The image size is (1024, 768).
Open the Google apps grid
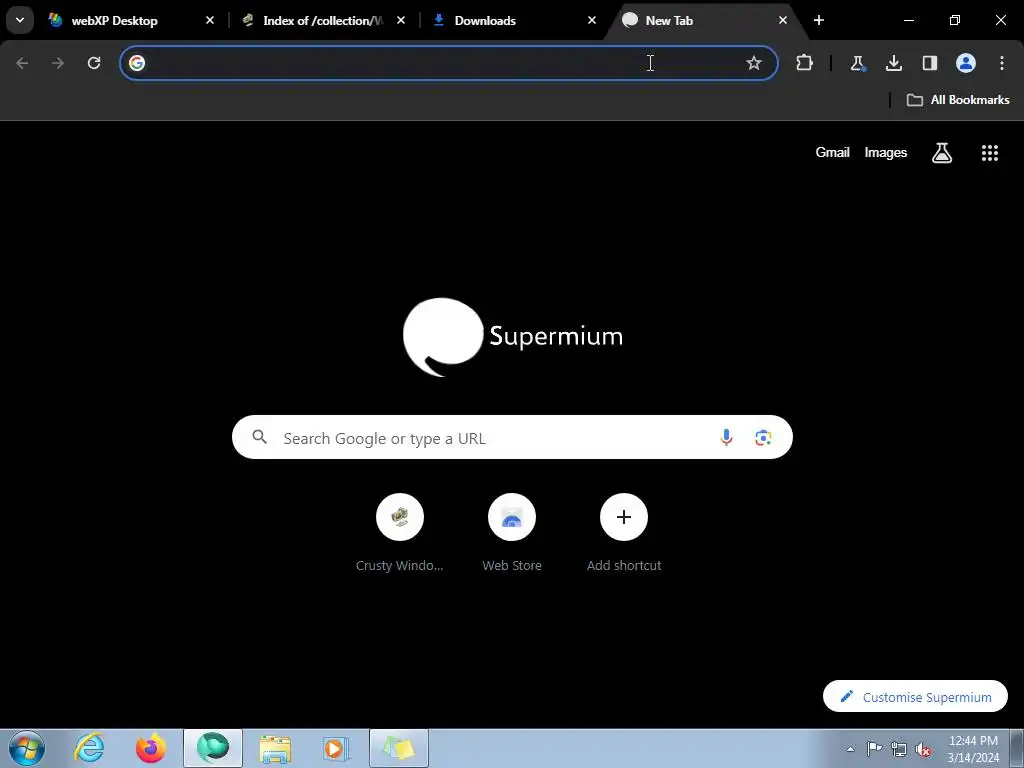coord(990,153)
